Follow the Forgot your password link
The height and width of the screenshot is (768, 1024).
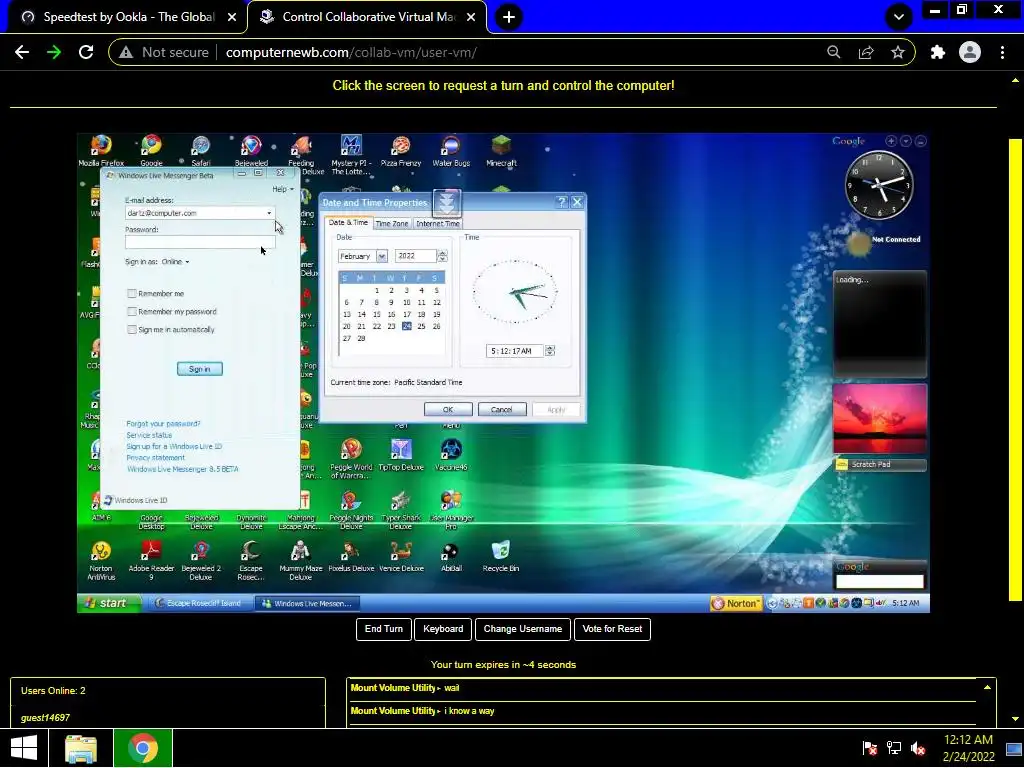click(163, 424)
